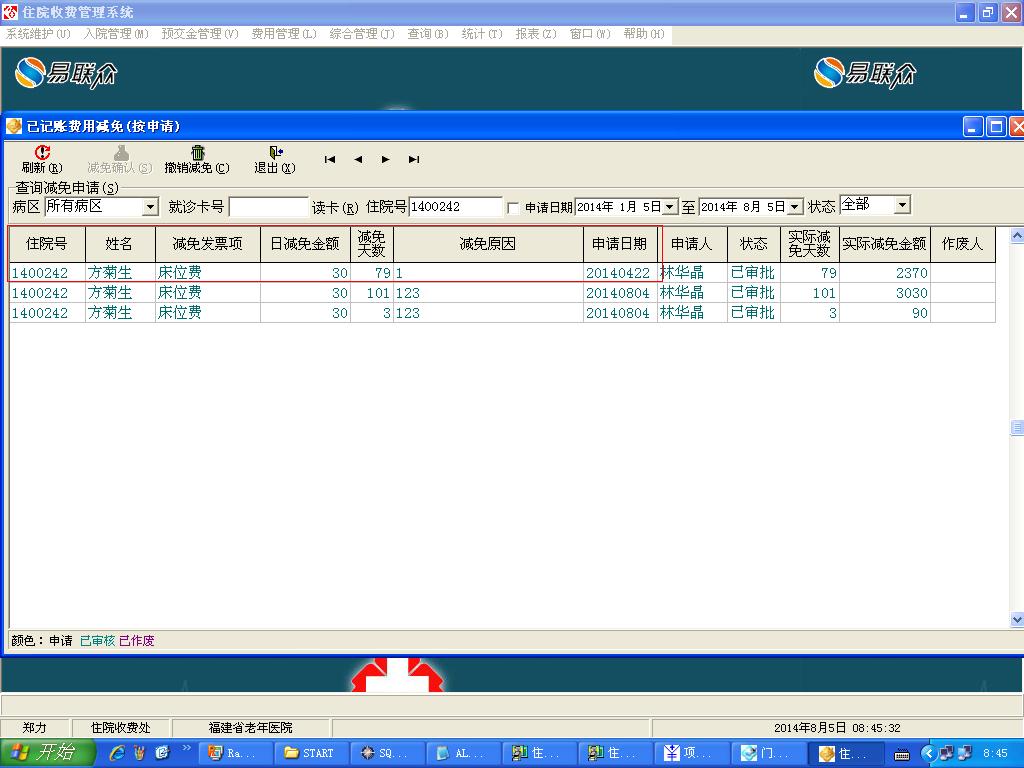Open the 入院管理 menu

click(x=116, y=33)
